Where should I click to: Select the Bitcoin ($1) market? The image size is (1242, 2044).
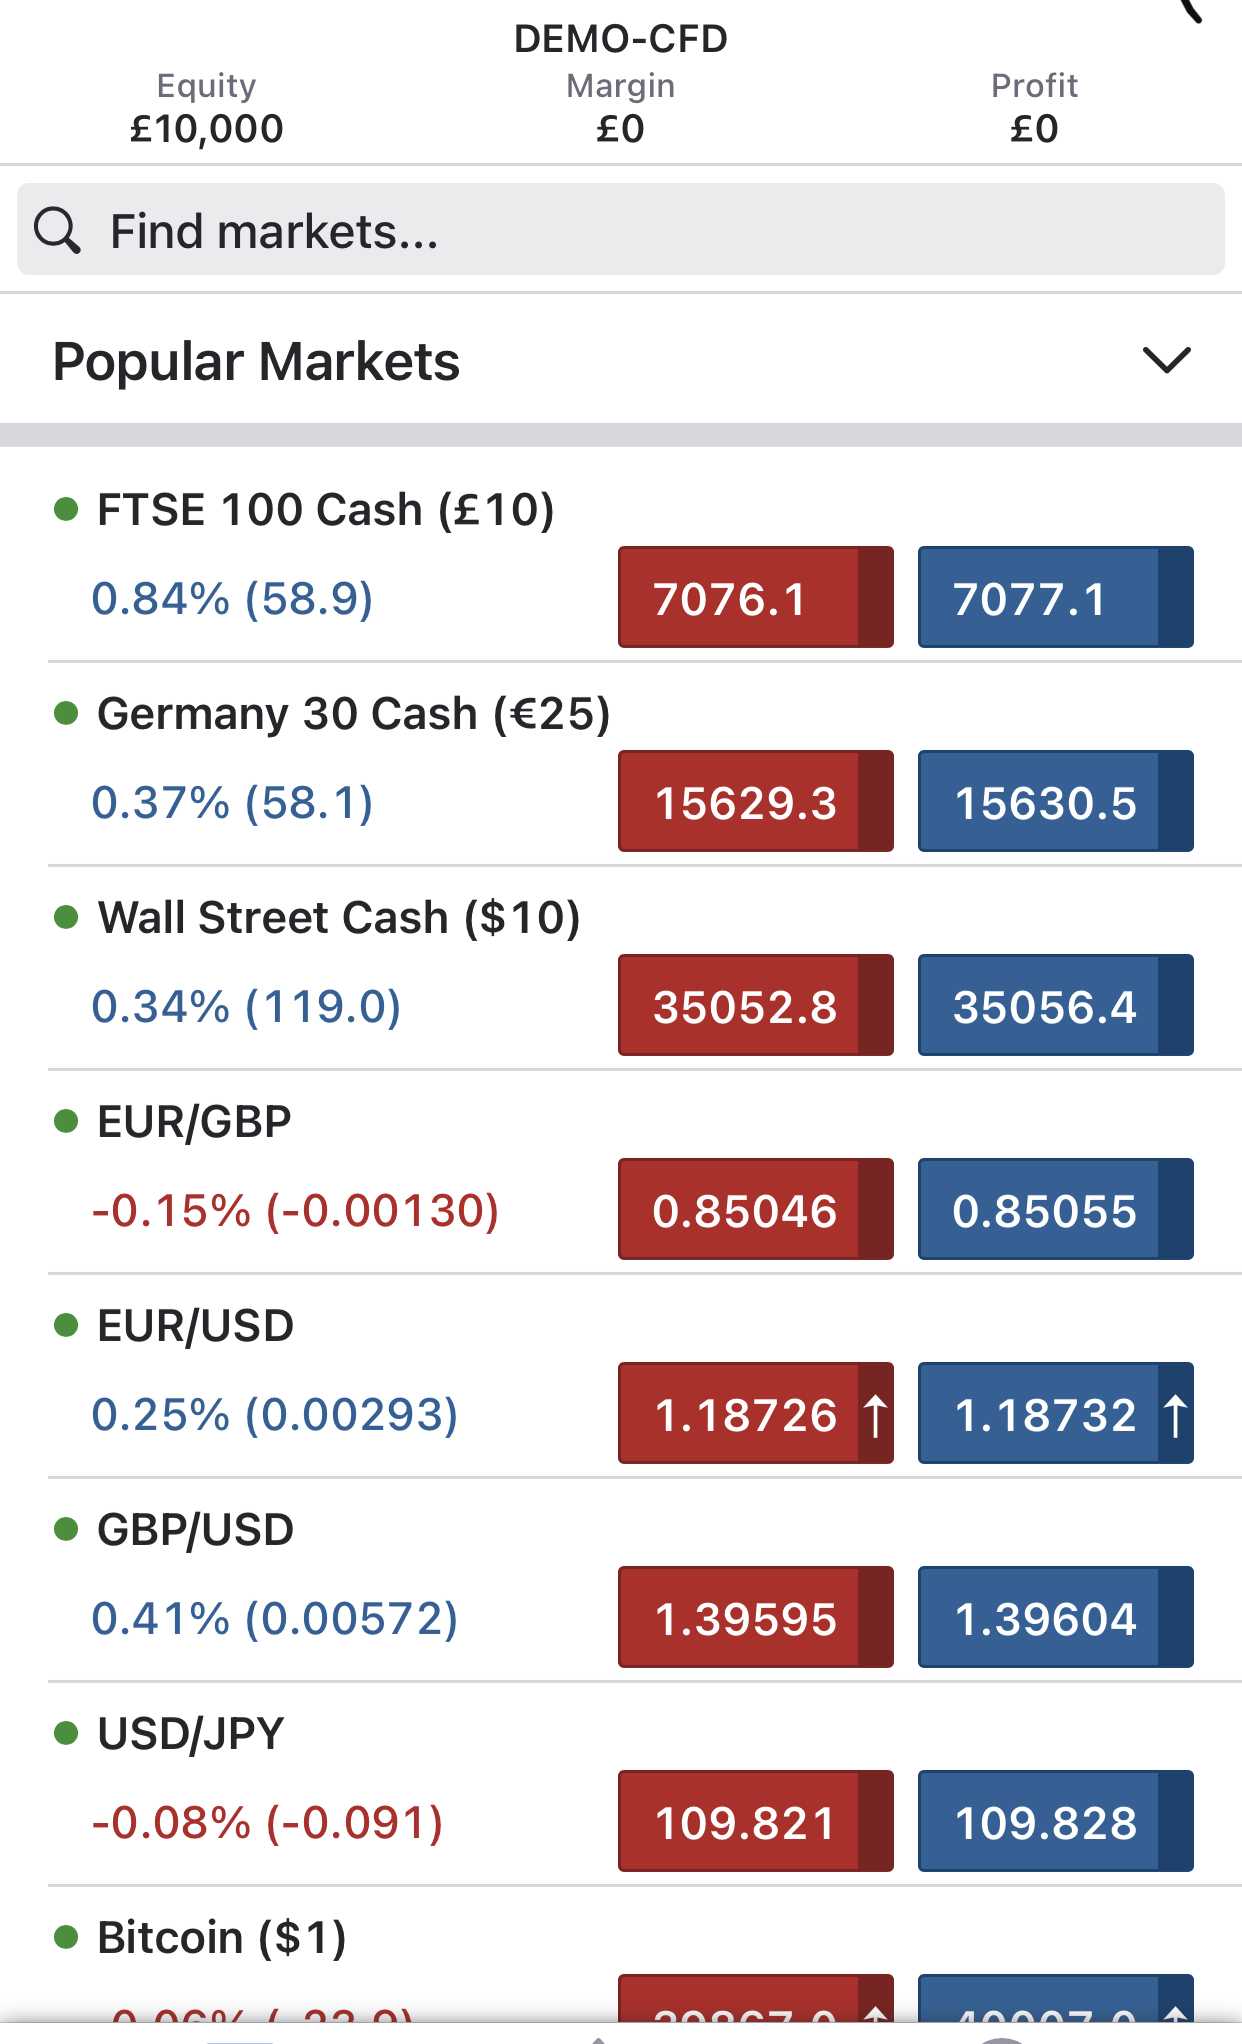coord(221,1938)
